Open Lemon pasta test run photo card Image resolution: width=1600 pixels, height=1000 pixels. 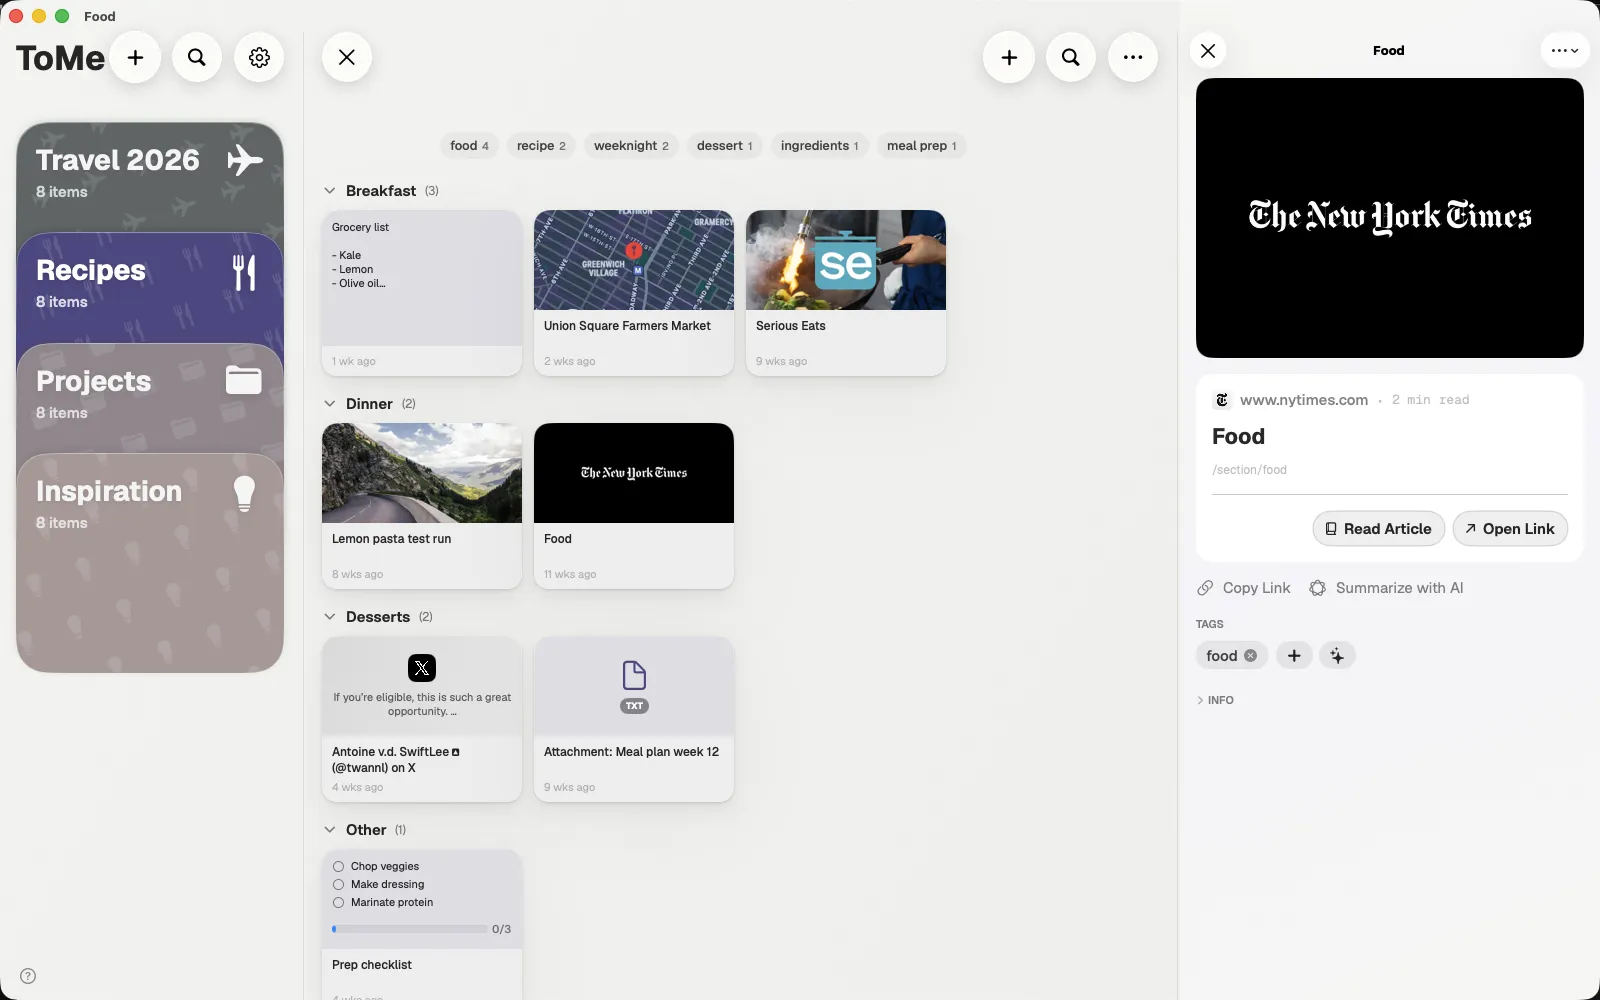422,506
